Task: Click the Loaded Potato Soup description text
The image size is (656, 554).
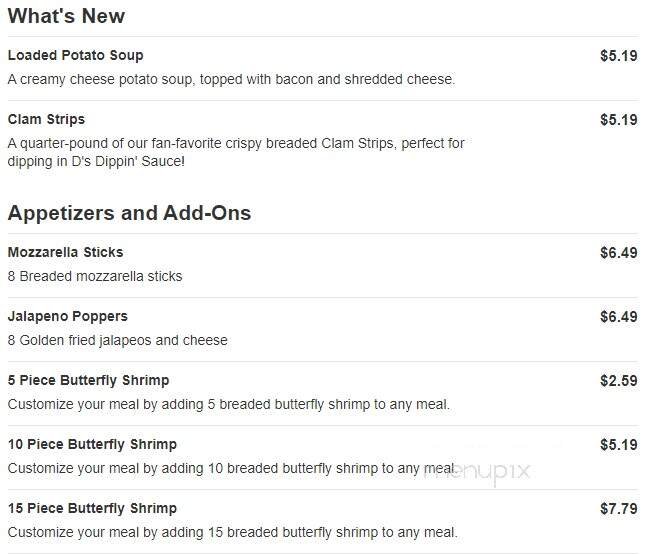Action: coord(231,80)
